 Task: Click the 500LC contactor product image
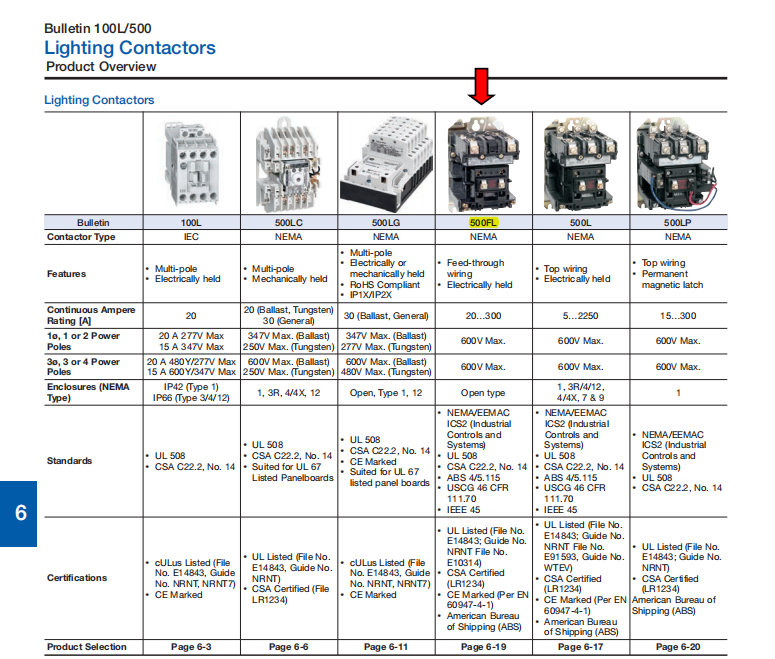coord(289,164)
